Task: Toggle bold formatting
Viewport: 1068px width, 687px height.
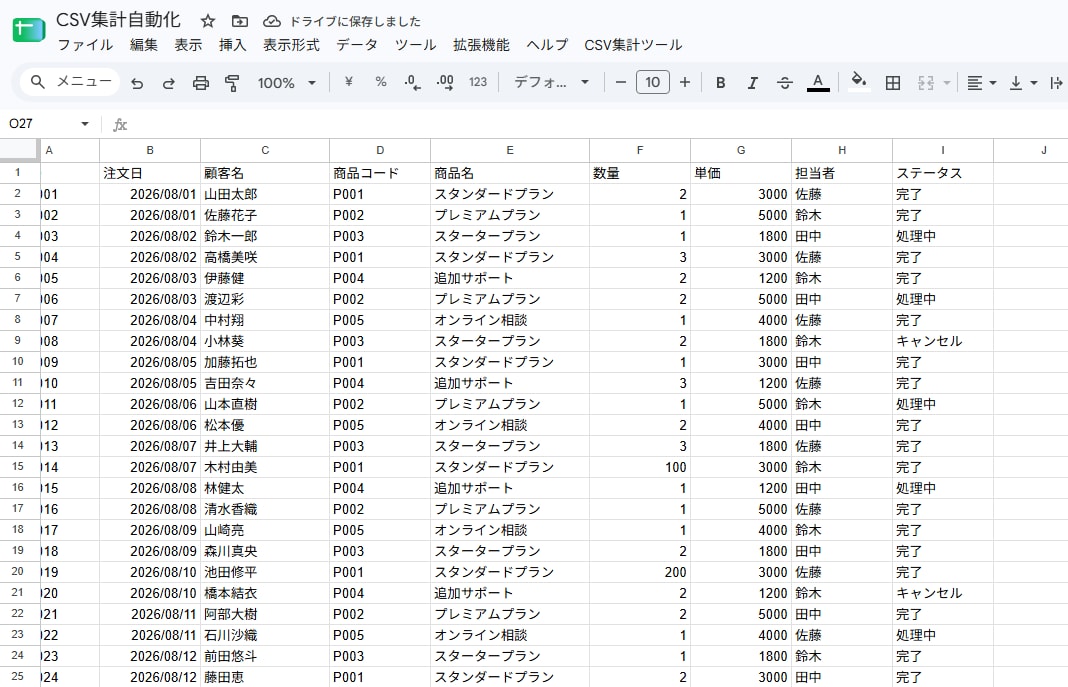Action: pos(721,83)
